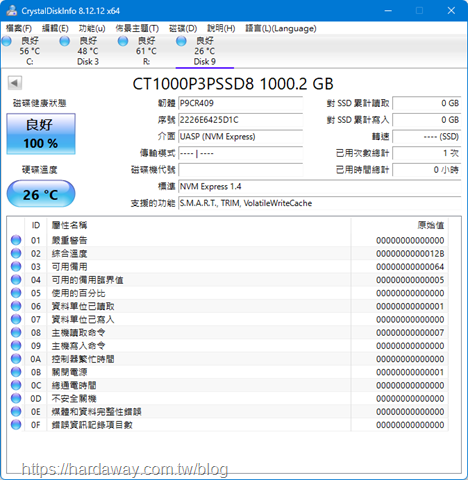This screenshot has width=468, height=480.
Task: Click the status orb of attribute 05
Action: tap(16, 293)
